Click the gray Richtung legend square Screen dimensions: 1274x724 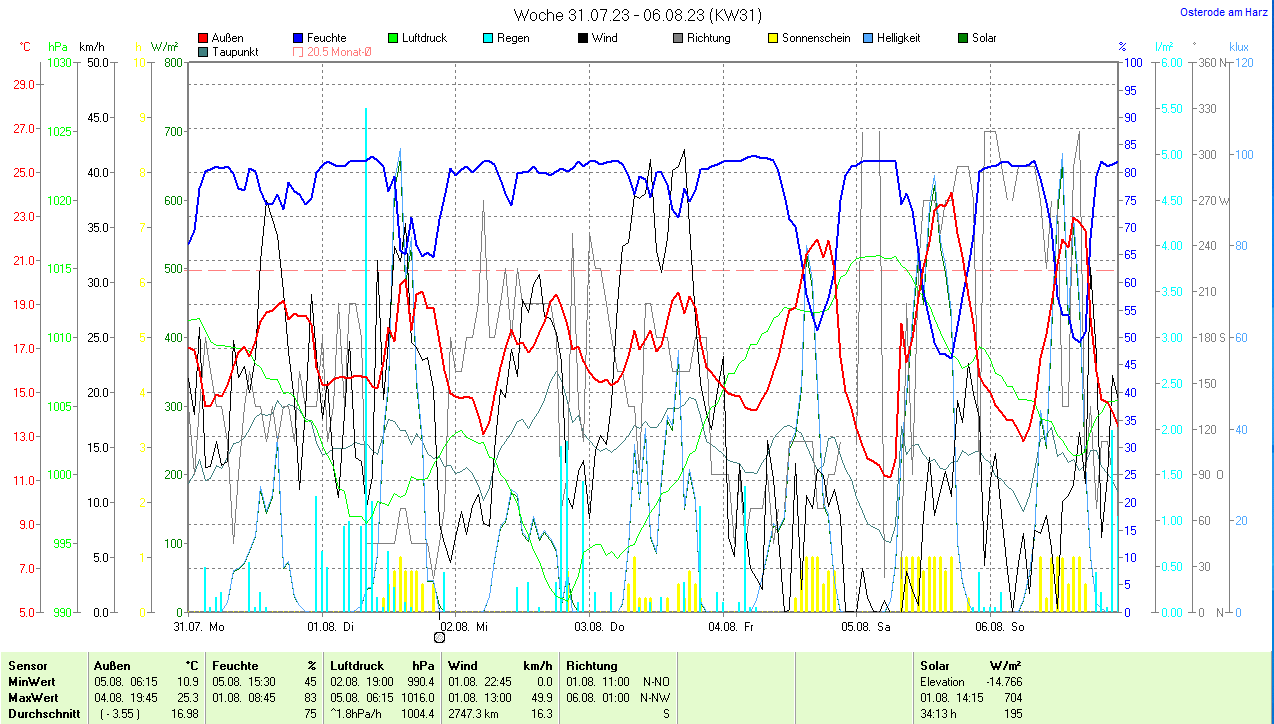tap(678, 39)
